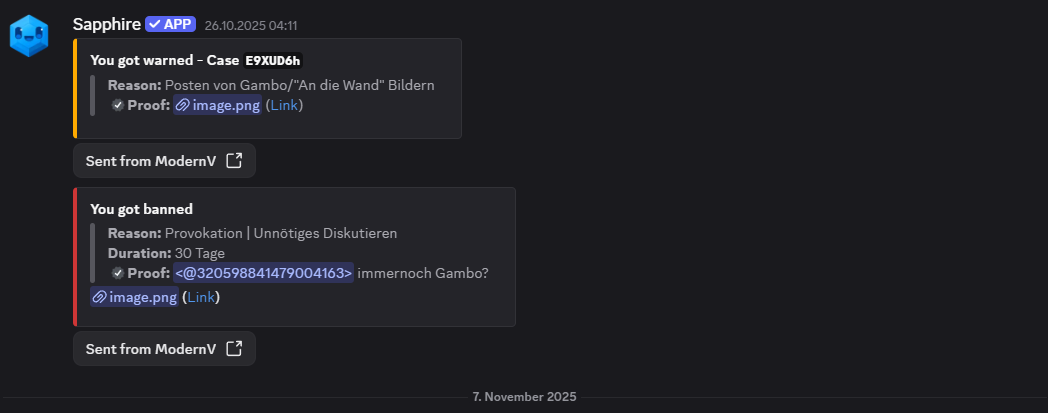
Task: Click the external link icon on the first Sent from ModernV button
Action: click(234, 161)
